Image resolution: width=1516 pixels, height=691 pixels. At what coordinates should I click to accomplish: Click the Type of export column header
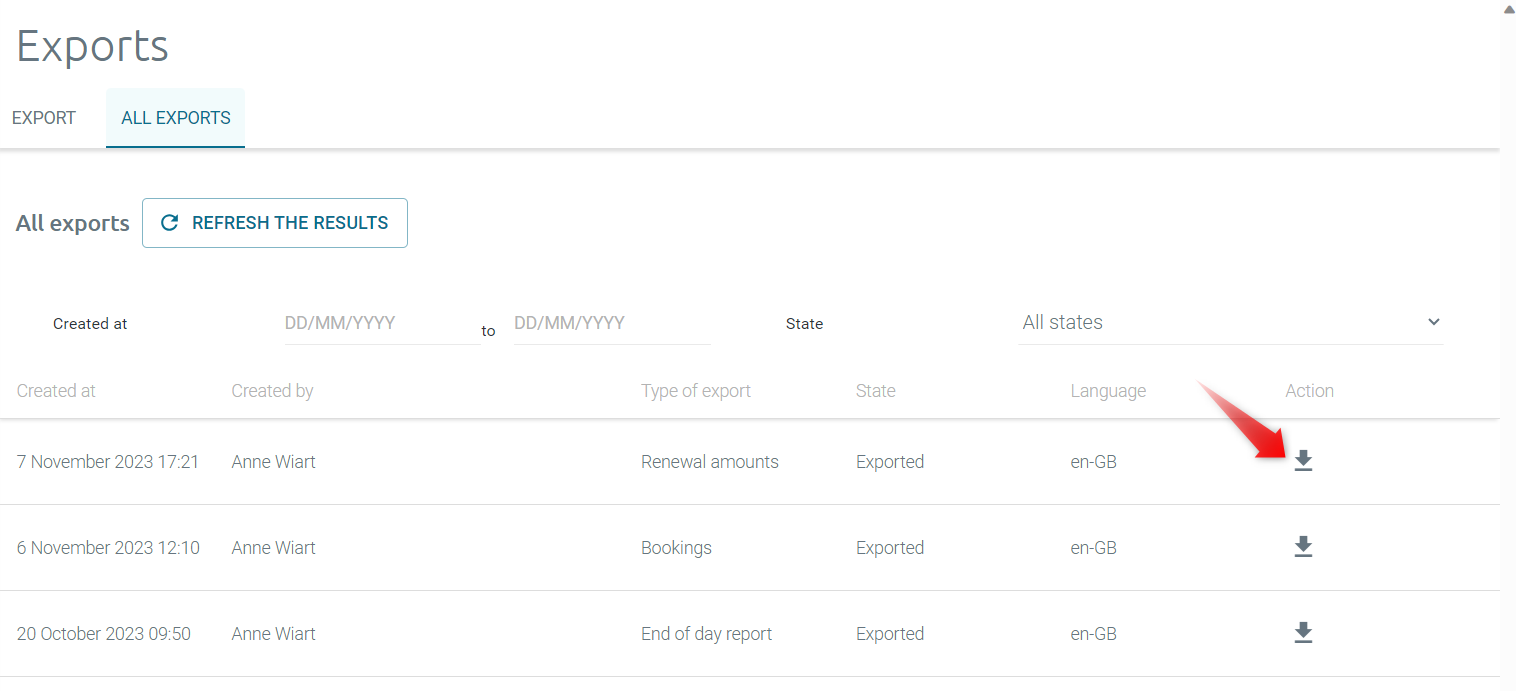click(695, 391)
